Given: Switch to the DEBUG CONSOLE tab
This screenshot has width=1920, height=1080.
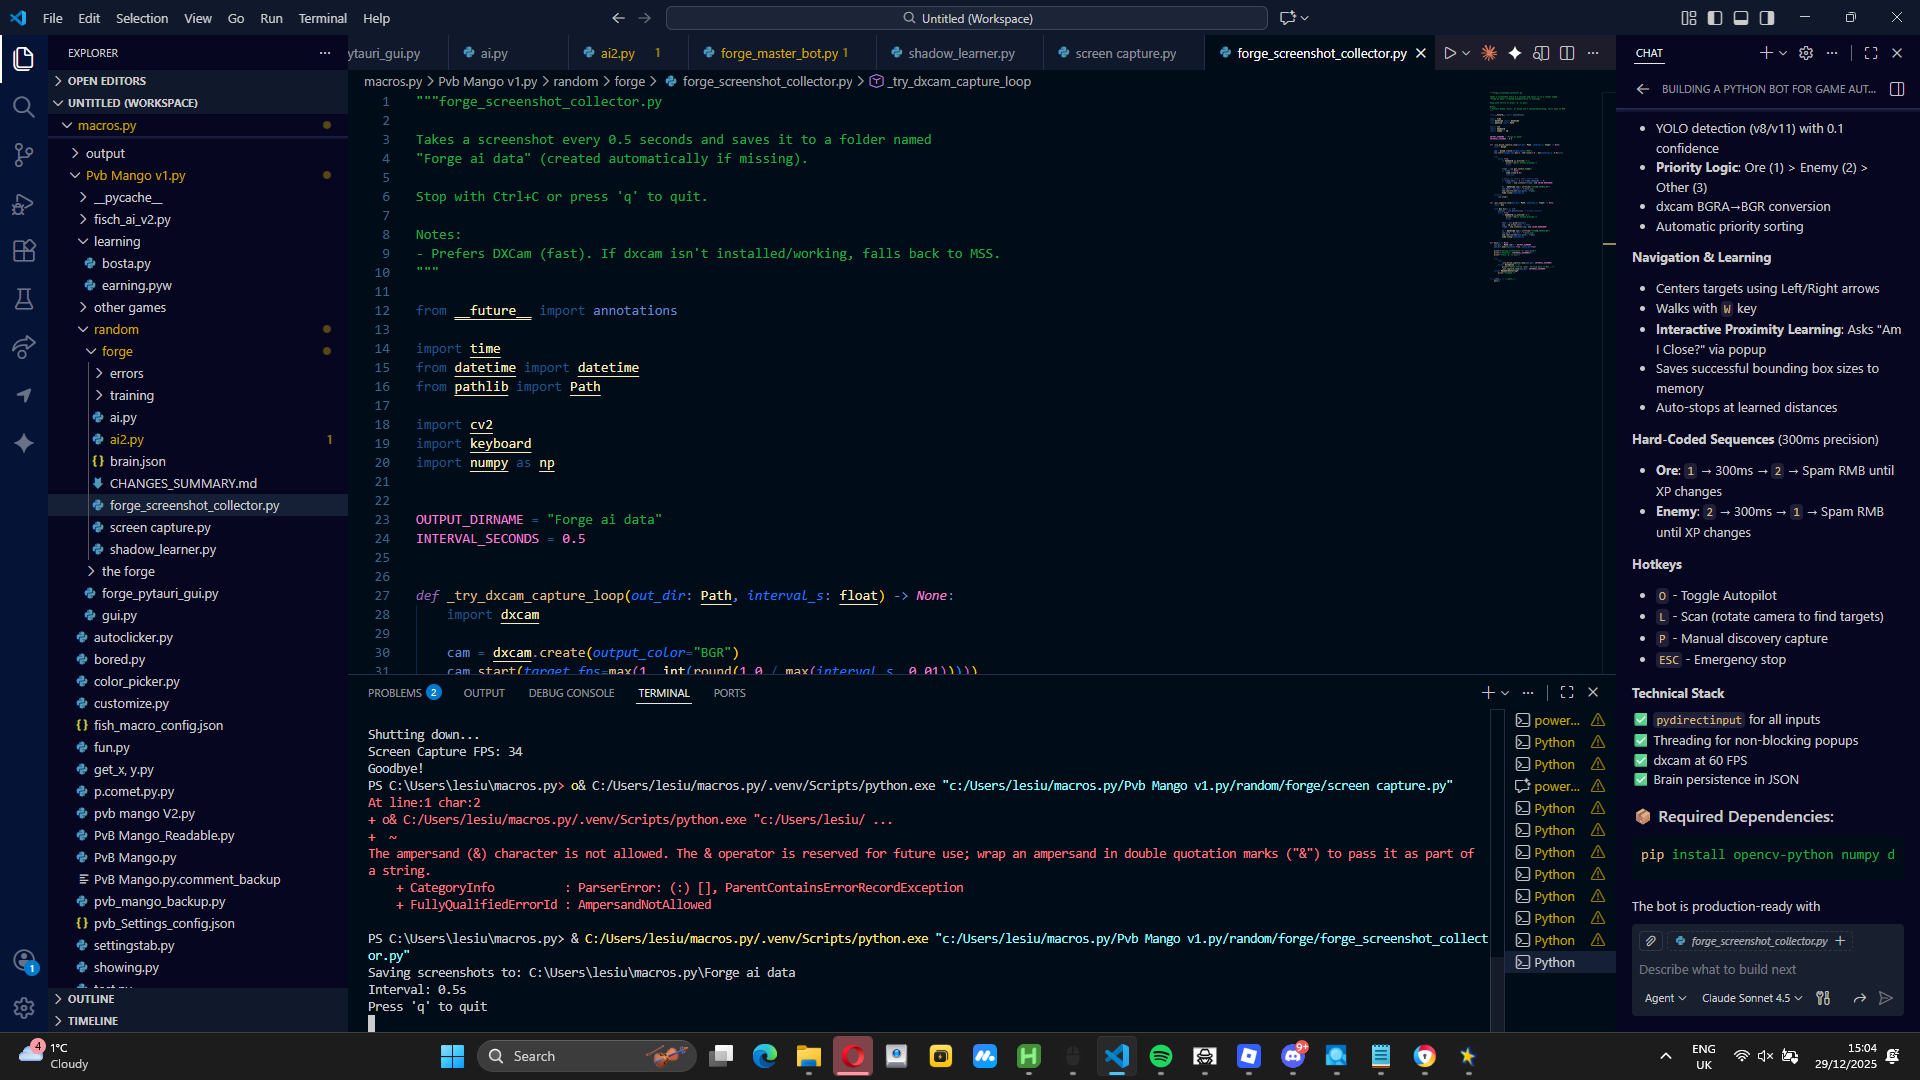Looking at the screenshot, I should (571, 693).
